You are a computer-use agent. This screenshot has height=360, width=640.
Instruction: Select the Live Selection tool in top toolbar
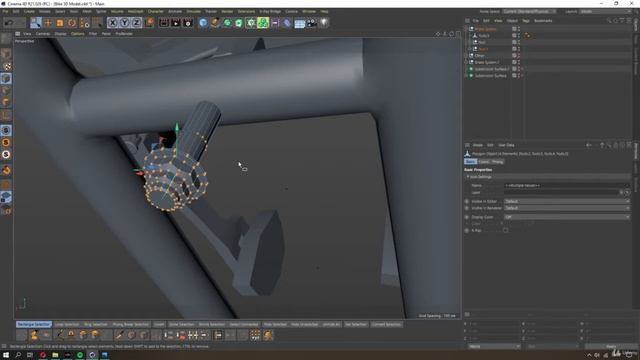[x=36, y=23]
